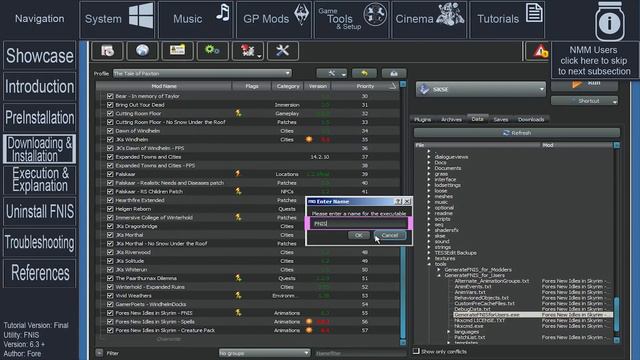
Task: Click orange update icon on JKs Windhelm row
Action: 309,140
